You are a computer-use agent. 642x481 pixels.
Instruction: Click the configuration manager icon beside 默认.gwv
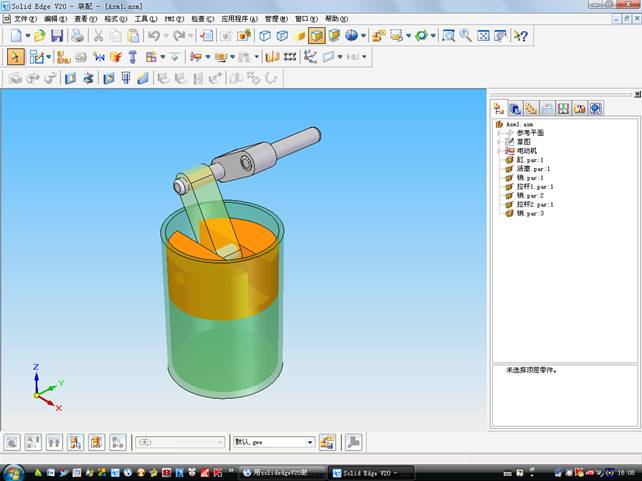(327, 442)
